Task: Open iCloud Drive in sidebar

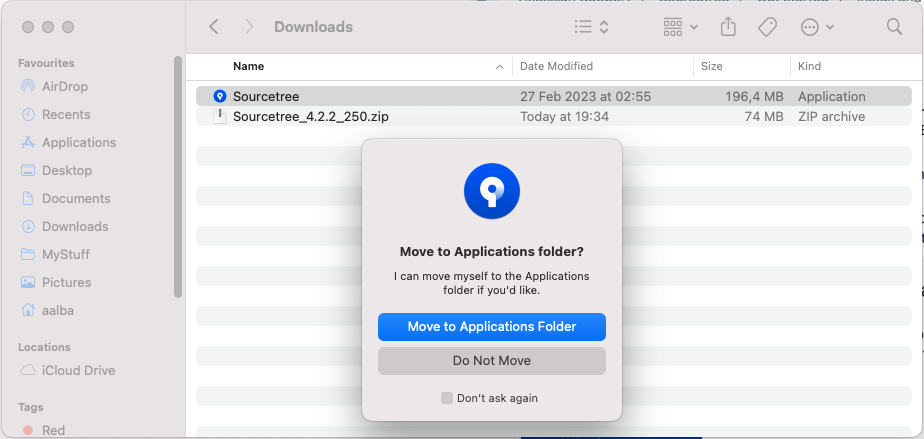Action: [78, 371]
